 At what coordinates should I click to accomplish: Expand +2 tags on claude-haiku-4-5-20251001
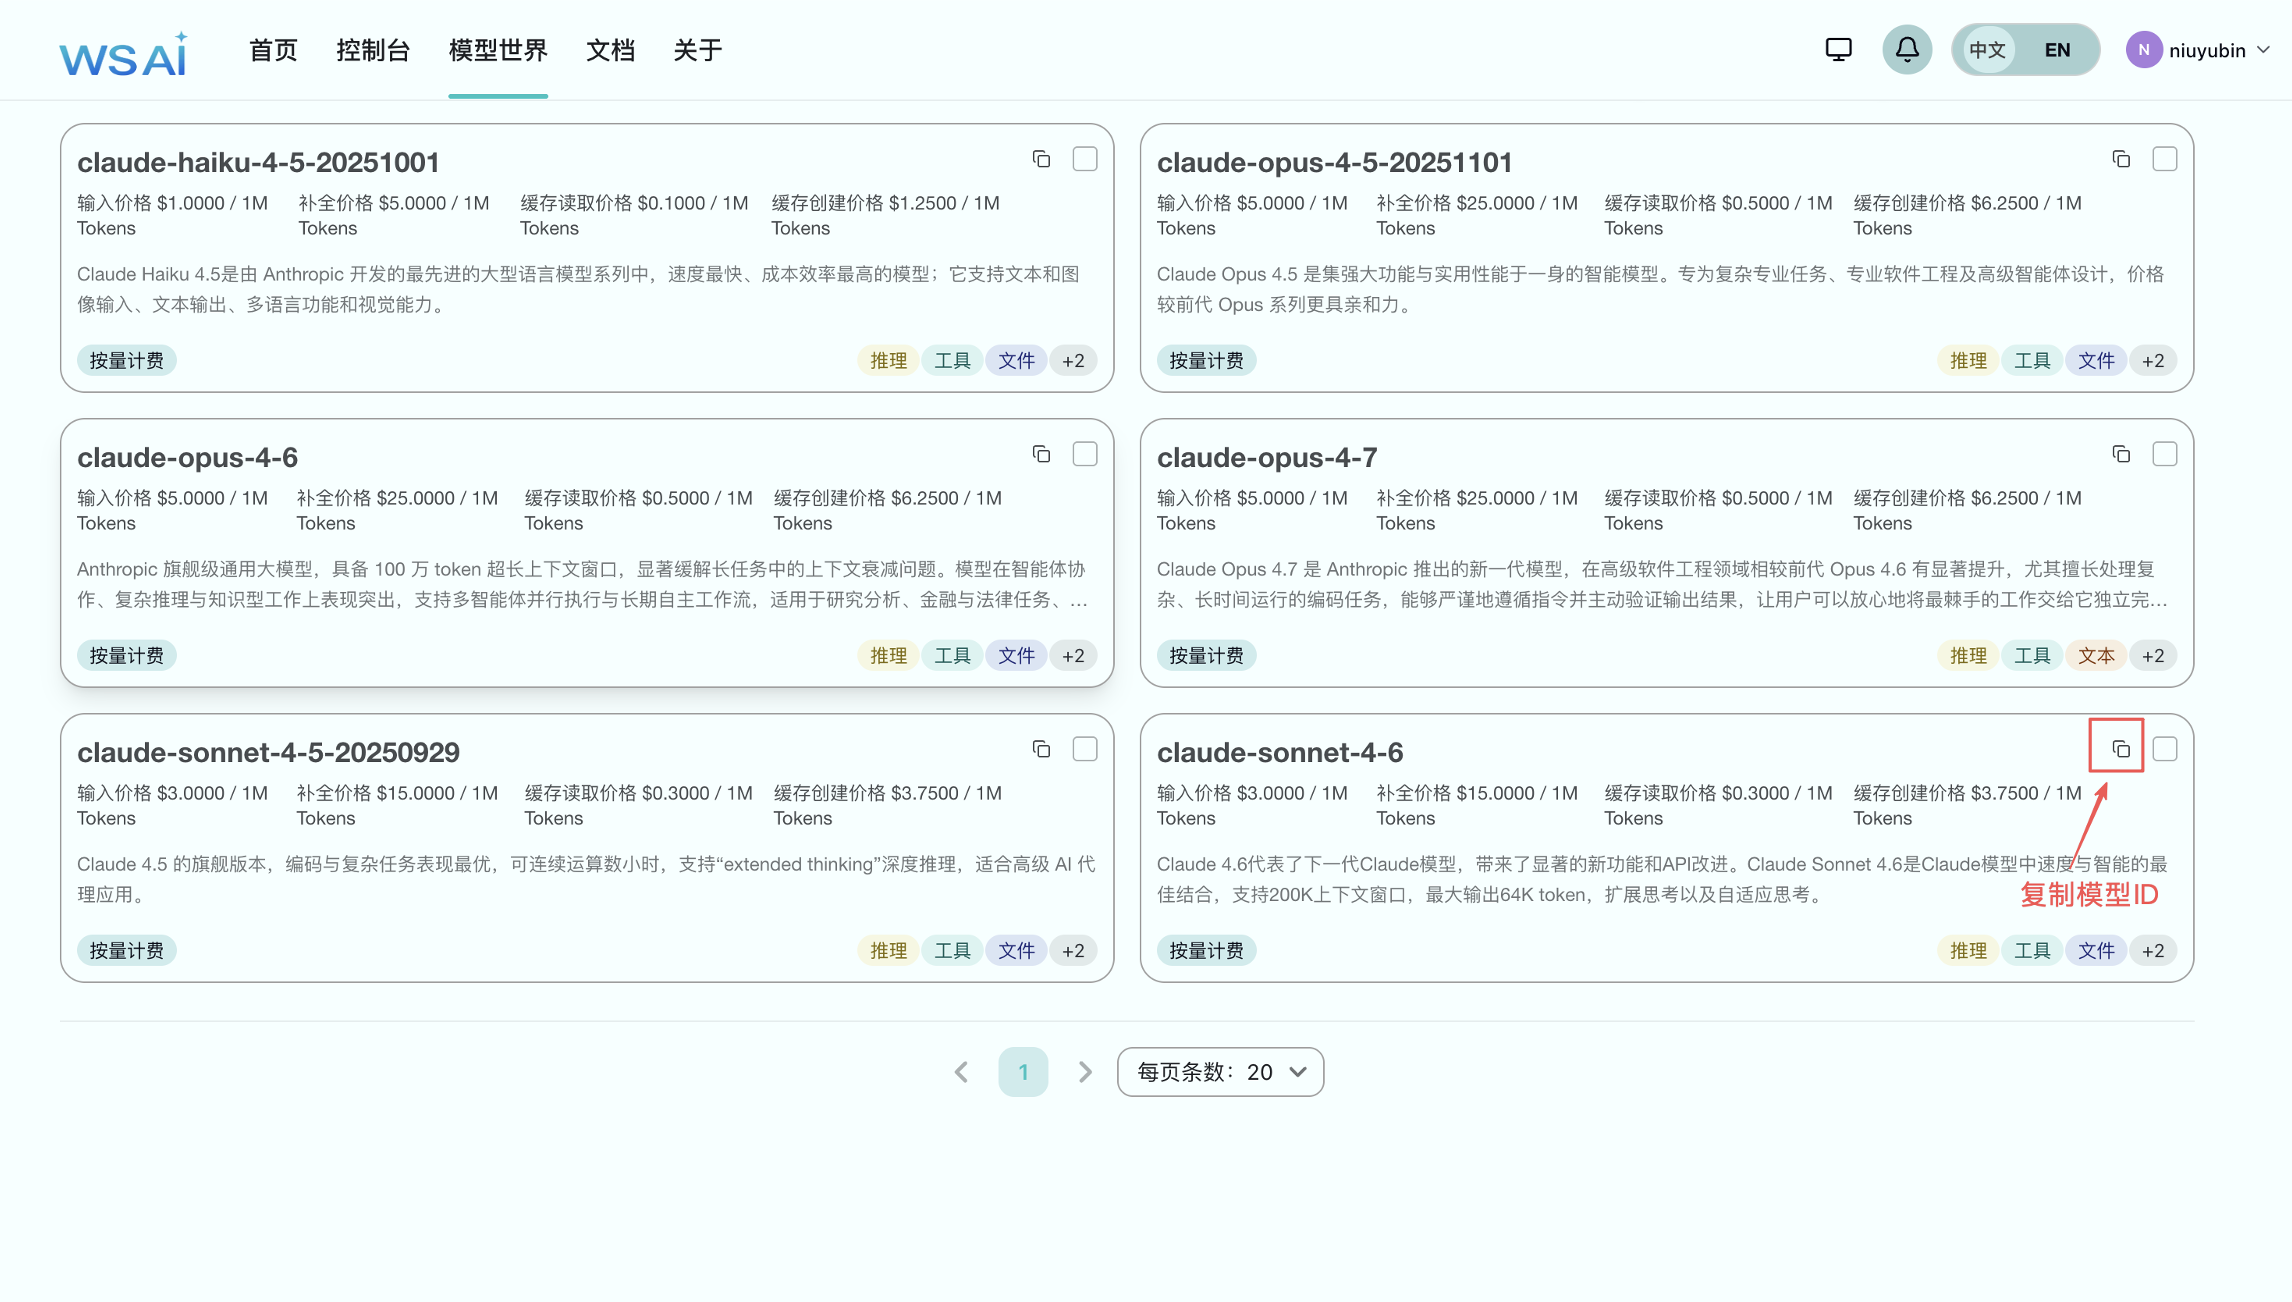(x=1073, y=361)
